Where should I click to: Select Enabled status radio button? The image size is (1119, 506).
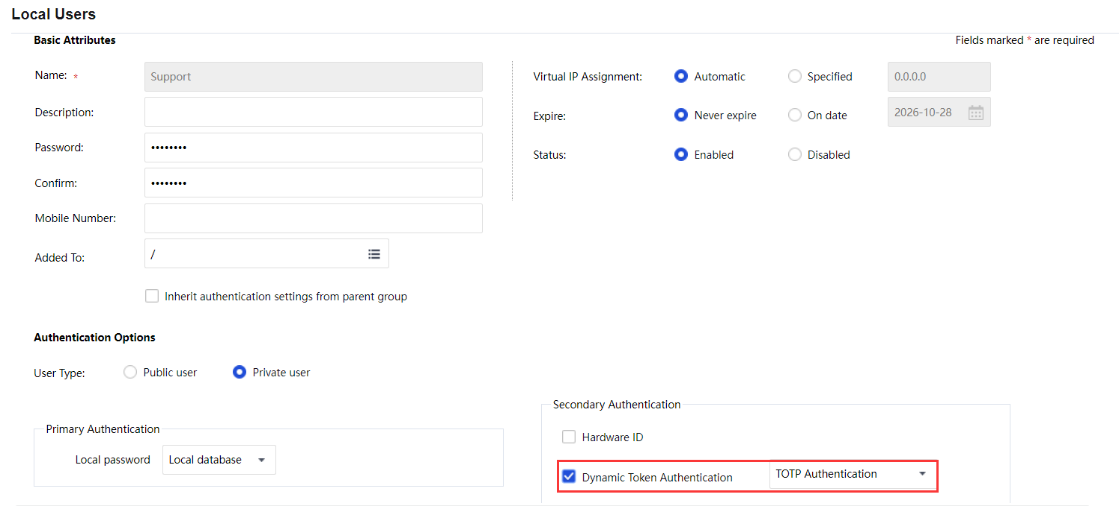pyautogui.click(x=681, y=155)
